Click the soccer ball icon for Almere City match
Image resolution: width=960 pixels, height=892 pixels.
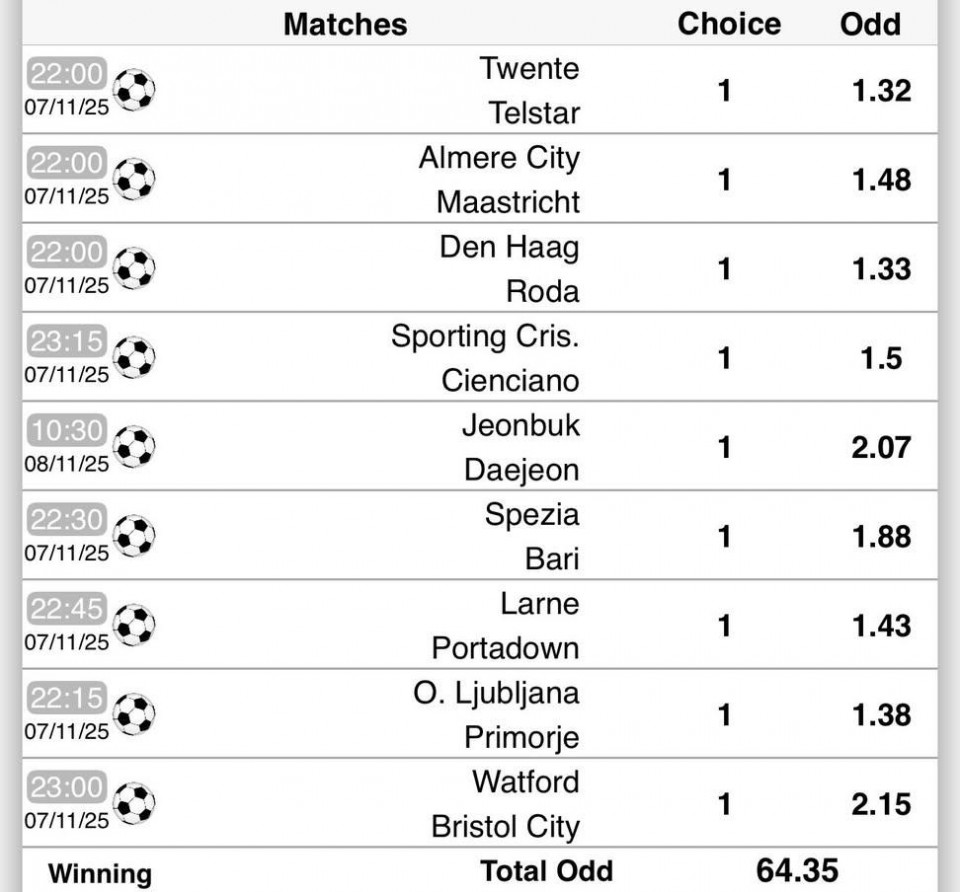(134, 180)
